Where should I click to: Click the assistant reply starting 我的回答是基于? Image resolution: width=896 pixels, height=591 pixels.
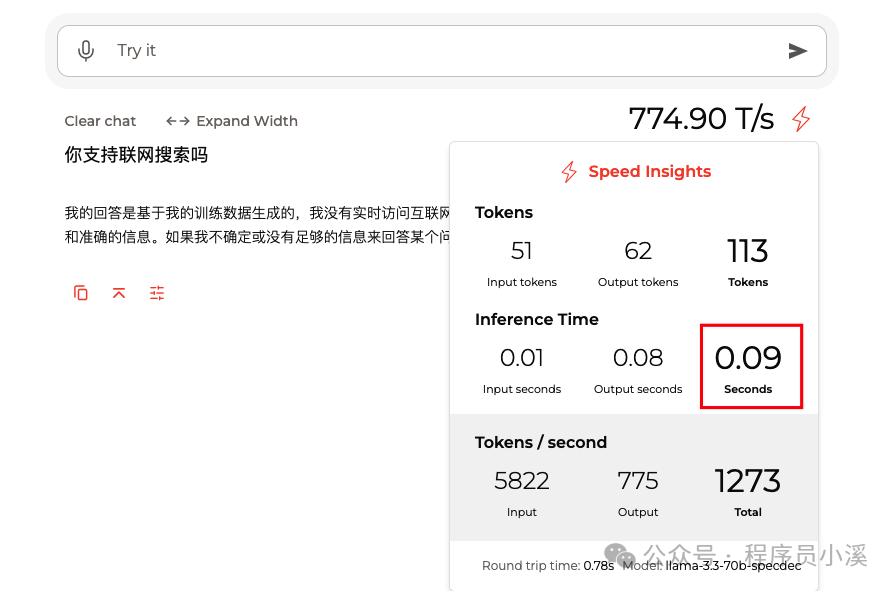click(257, 225)
